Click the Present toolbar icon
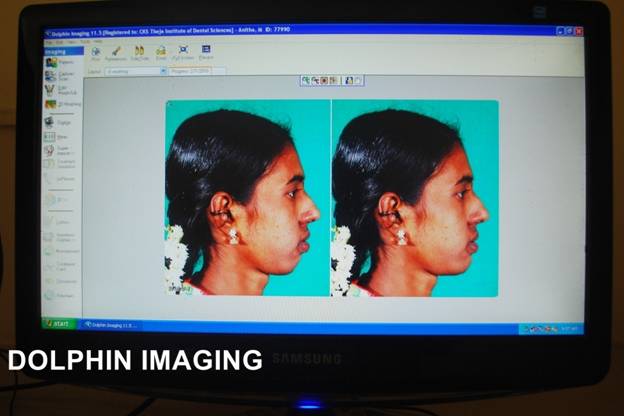This screenshot has width=624, height=416. [x=206, y=52]
